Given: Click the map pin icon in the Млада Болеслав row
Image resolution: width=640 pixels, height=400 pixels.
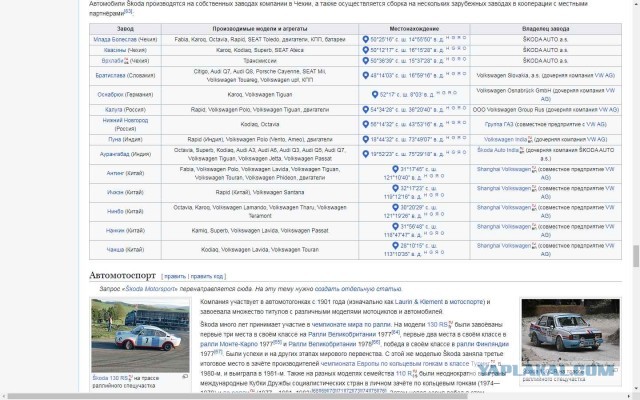Looking at the screenshot, I should (x=366, y=39).
